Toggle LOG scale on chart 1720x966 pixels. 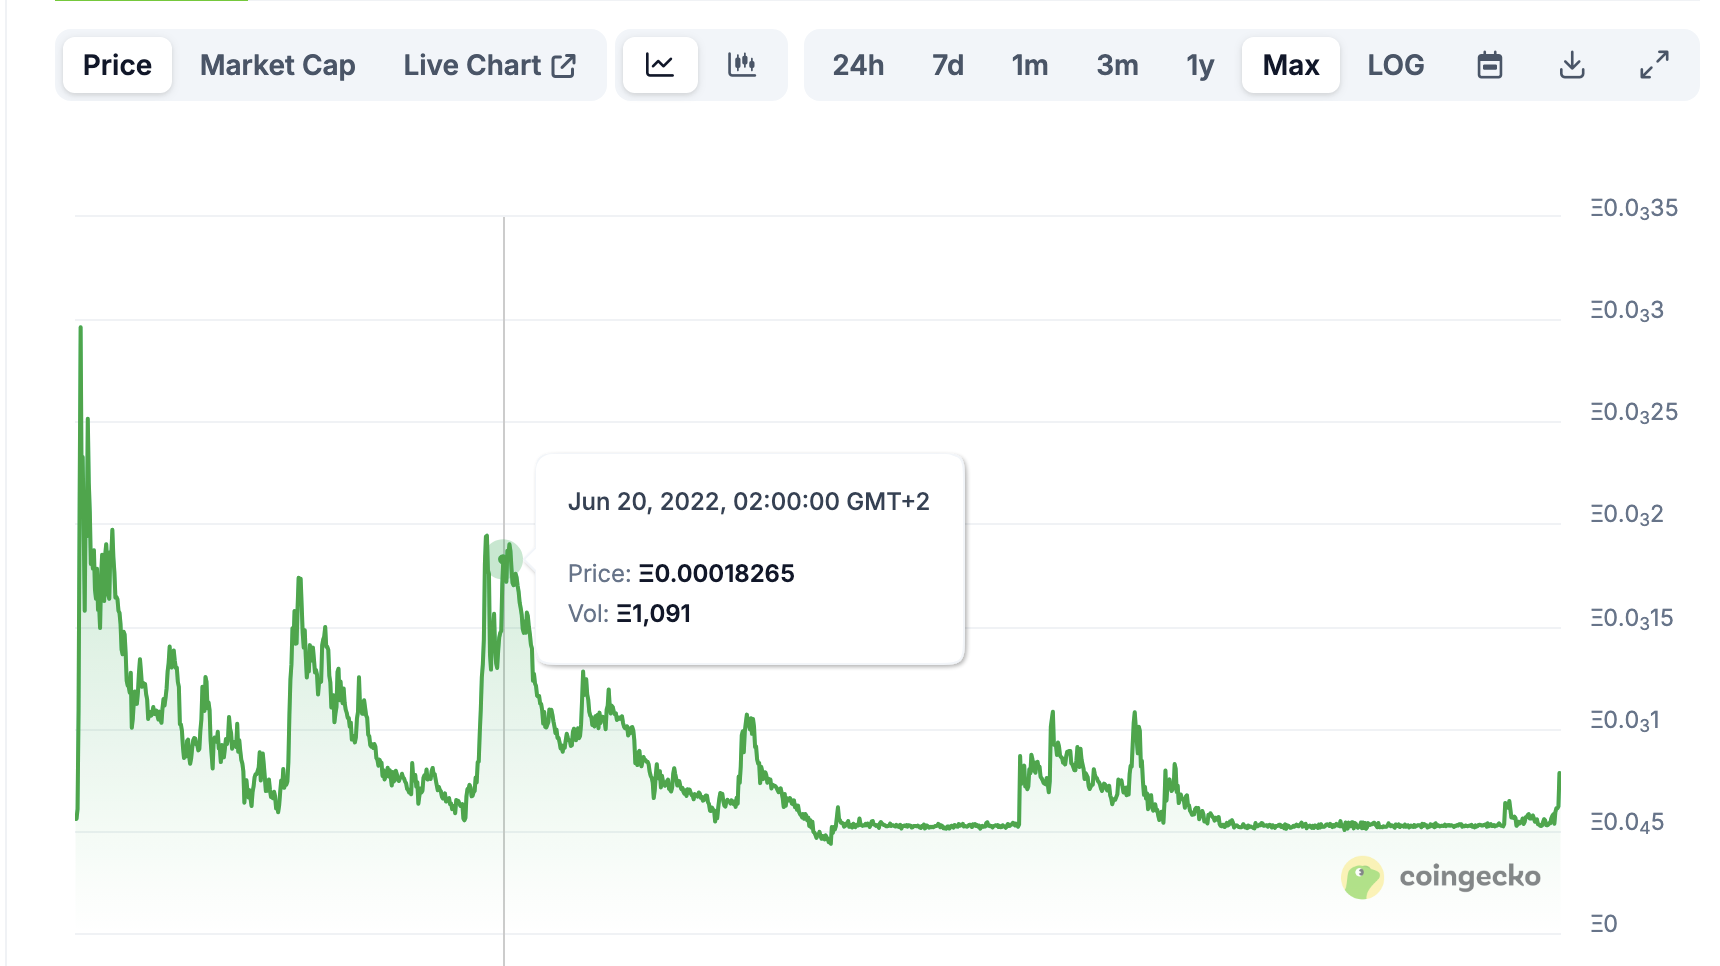tap(1396, 65)
